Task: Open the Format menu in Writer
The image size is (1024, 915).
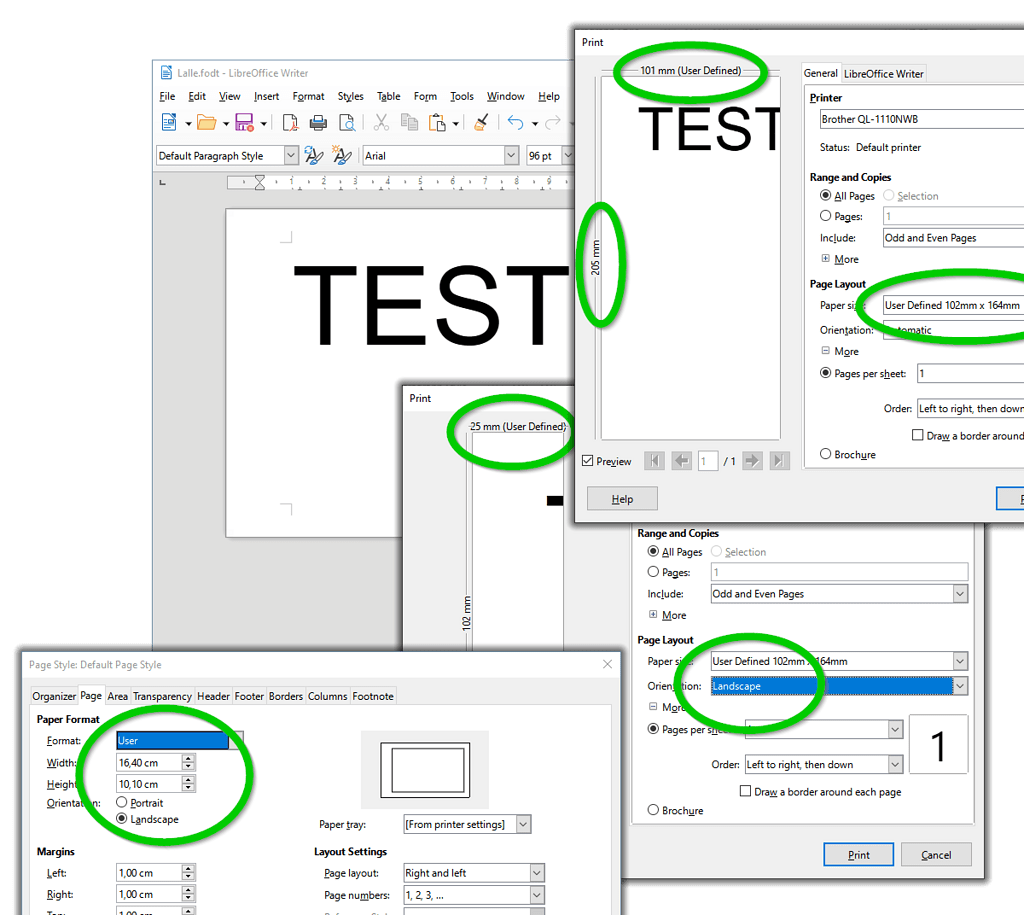Action: point(308,96)
